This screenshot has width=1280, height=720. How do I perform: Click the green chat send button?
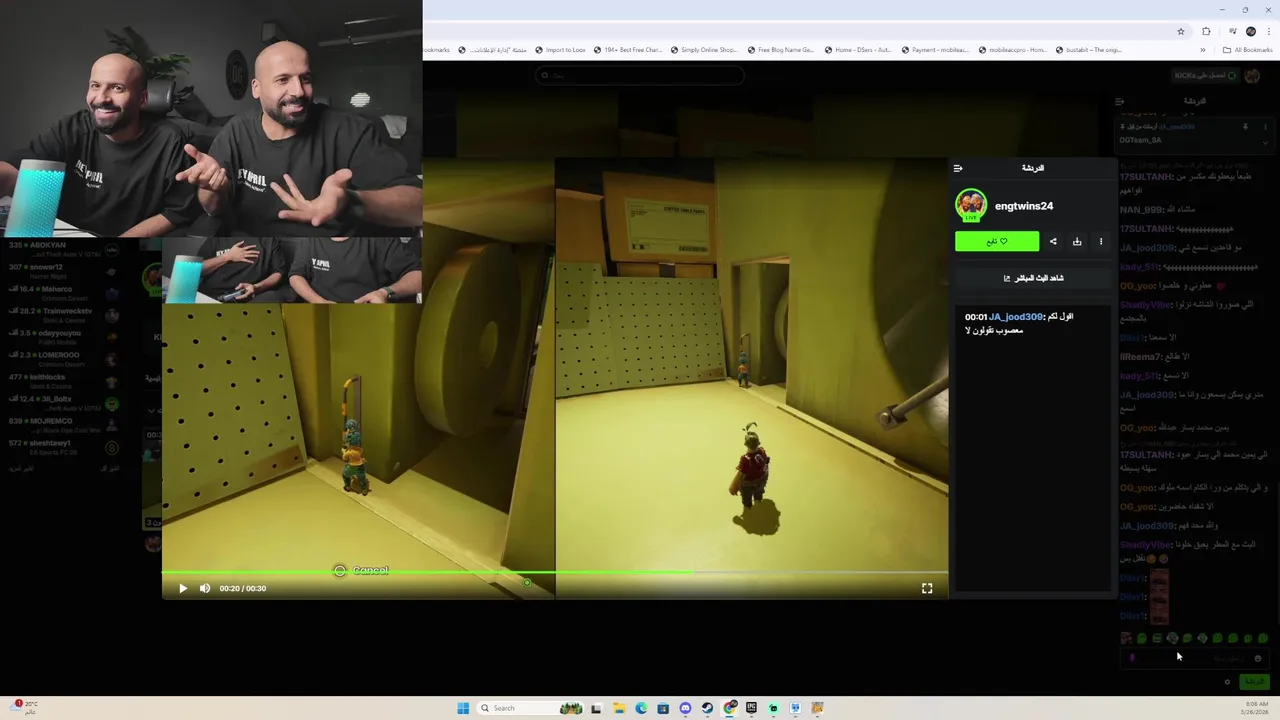click(x=1254, y=681)
